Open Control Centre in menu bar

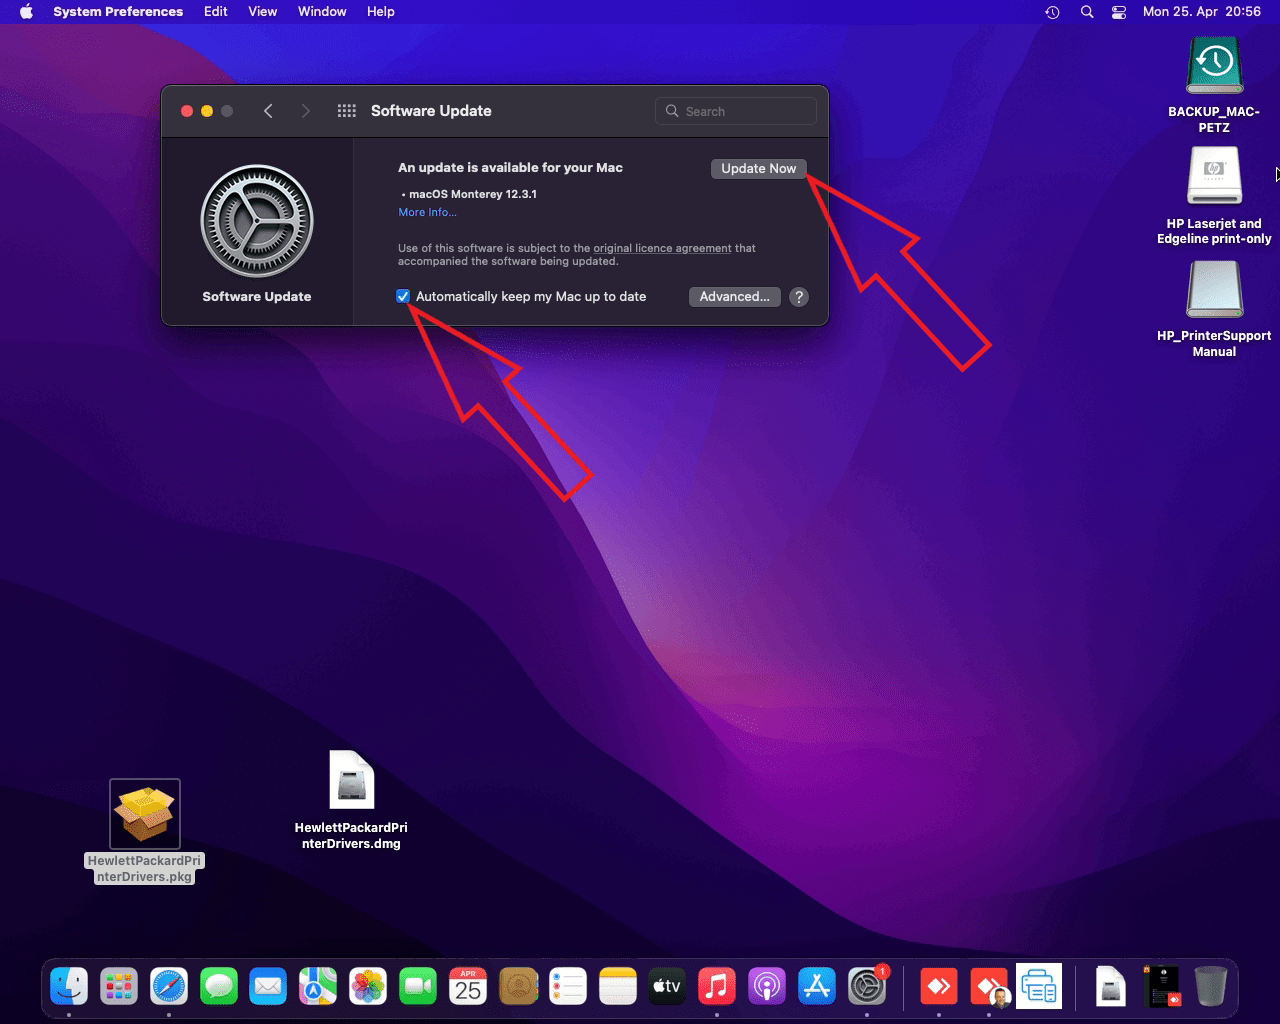tap(1119, 12)
